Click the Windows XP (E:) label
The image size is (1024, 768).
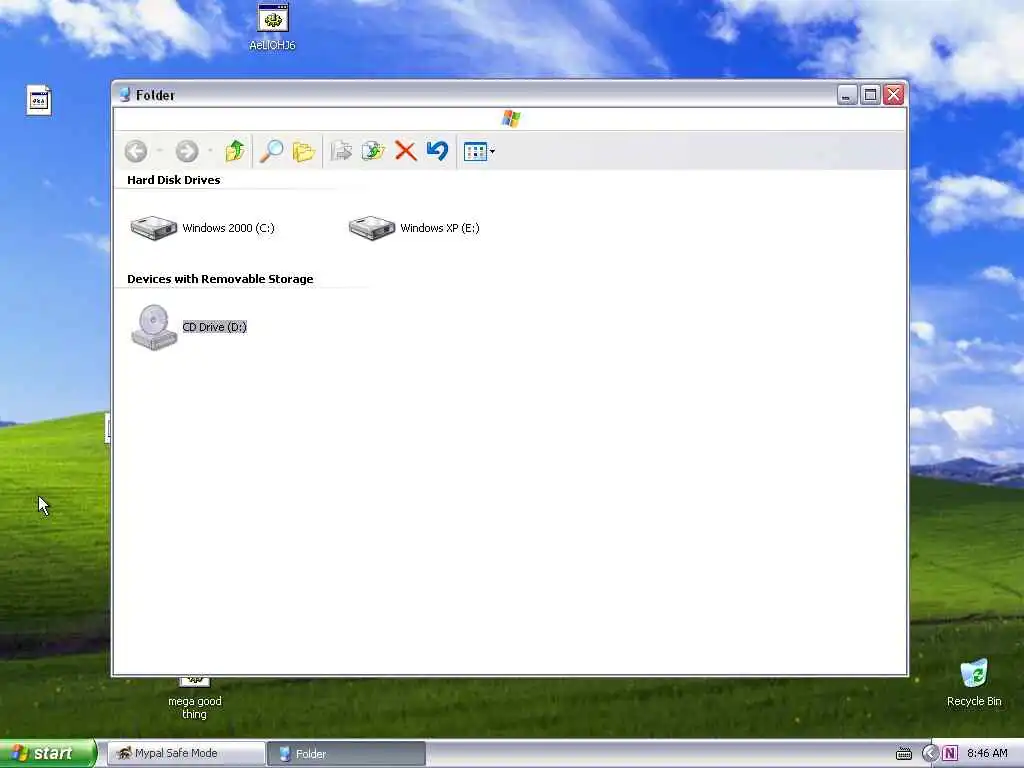tap(440, 228)
